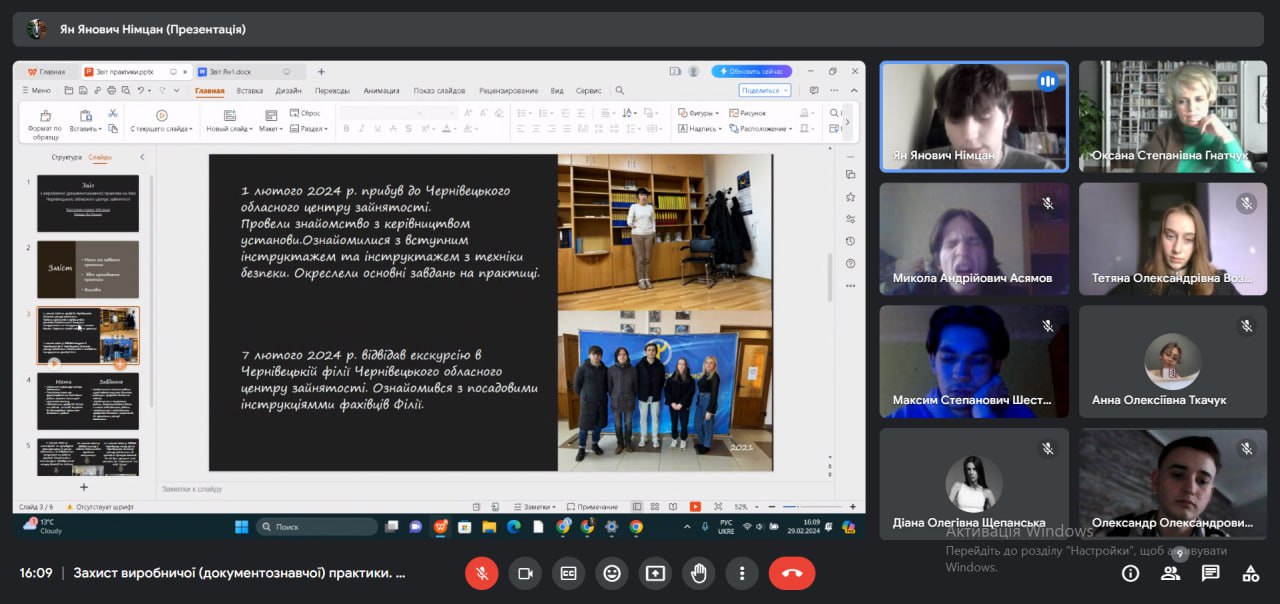Screen dimensions: 1280x604
Task: Open the meeting details info icon
Action: [1131, 573]
